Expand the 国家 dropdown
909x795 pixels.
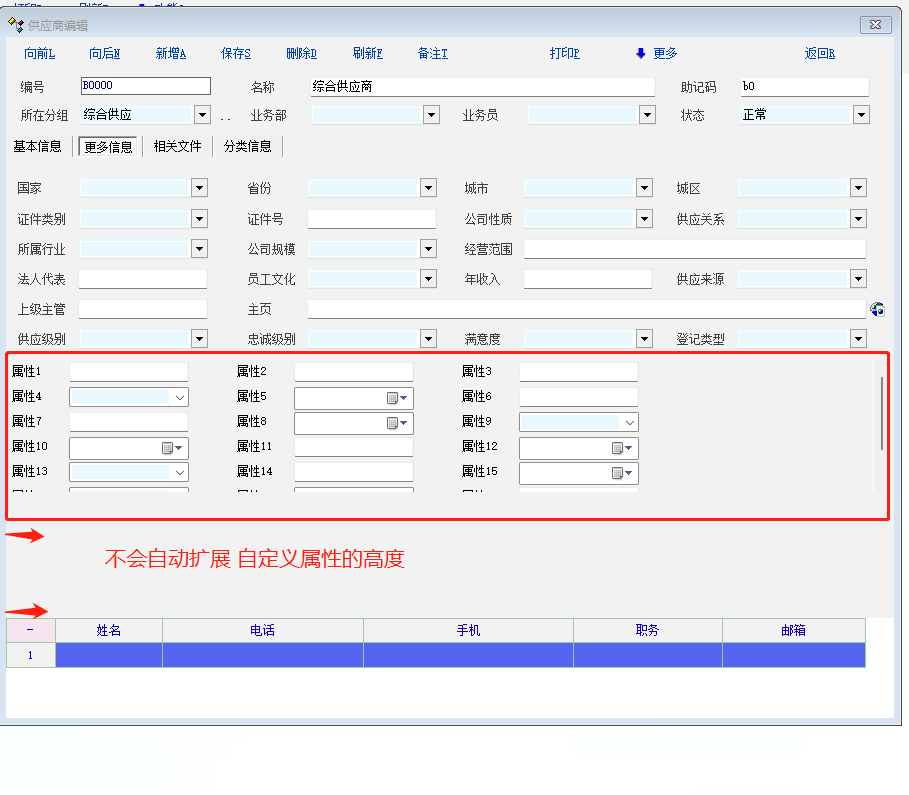click(x=199, y=188)
